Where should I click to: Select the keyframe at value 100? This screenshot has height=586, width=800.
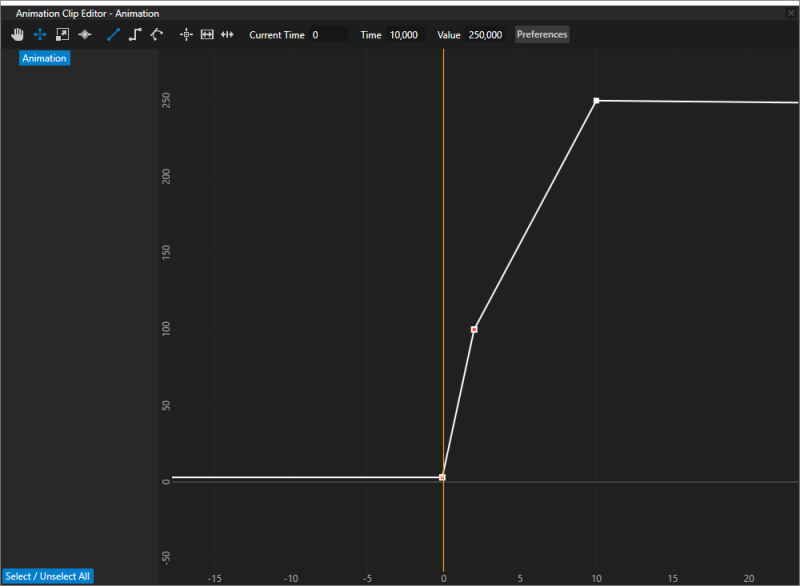pyautogui.click(x=474, y=329)
